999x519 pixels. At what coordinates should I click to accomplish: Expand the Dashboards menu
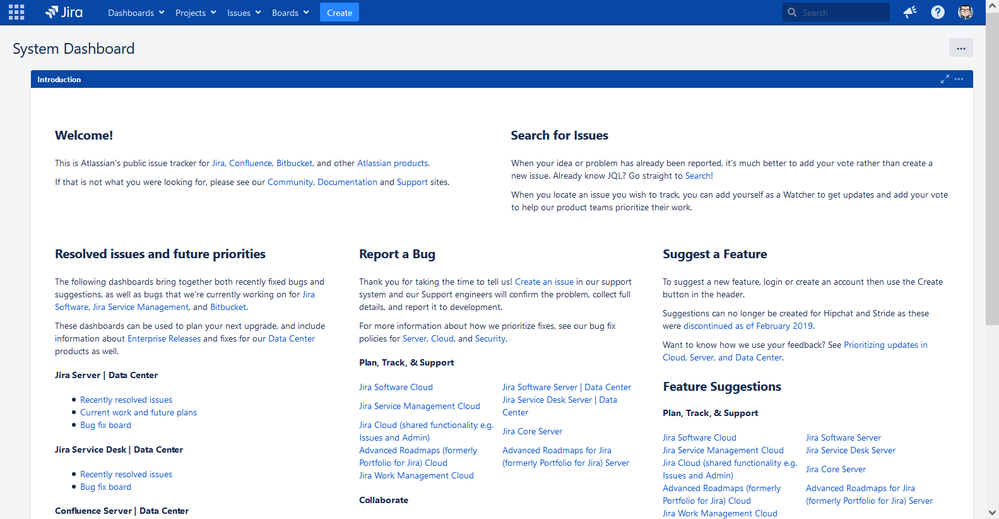pyautogui.click(x=136, y=13)
